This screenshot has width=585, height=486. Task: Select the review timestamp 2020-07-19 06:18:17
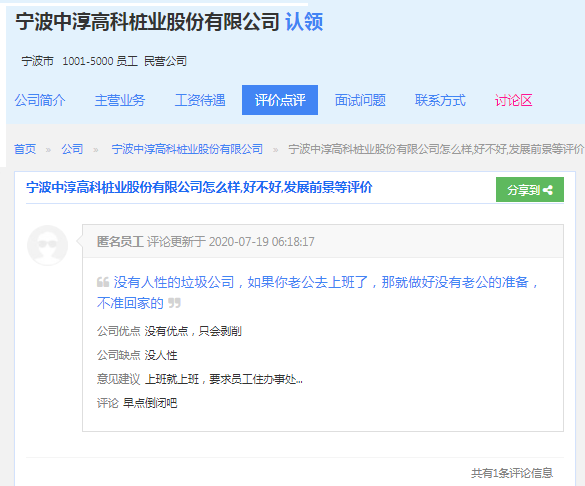262,242
